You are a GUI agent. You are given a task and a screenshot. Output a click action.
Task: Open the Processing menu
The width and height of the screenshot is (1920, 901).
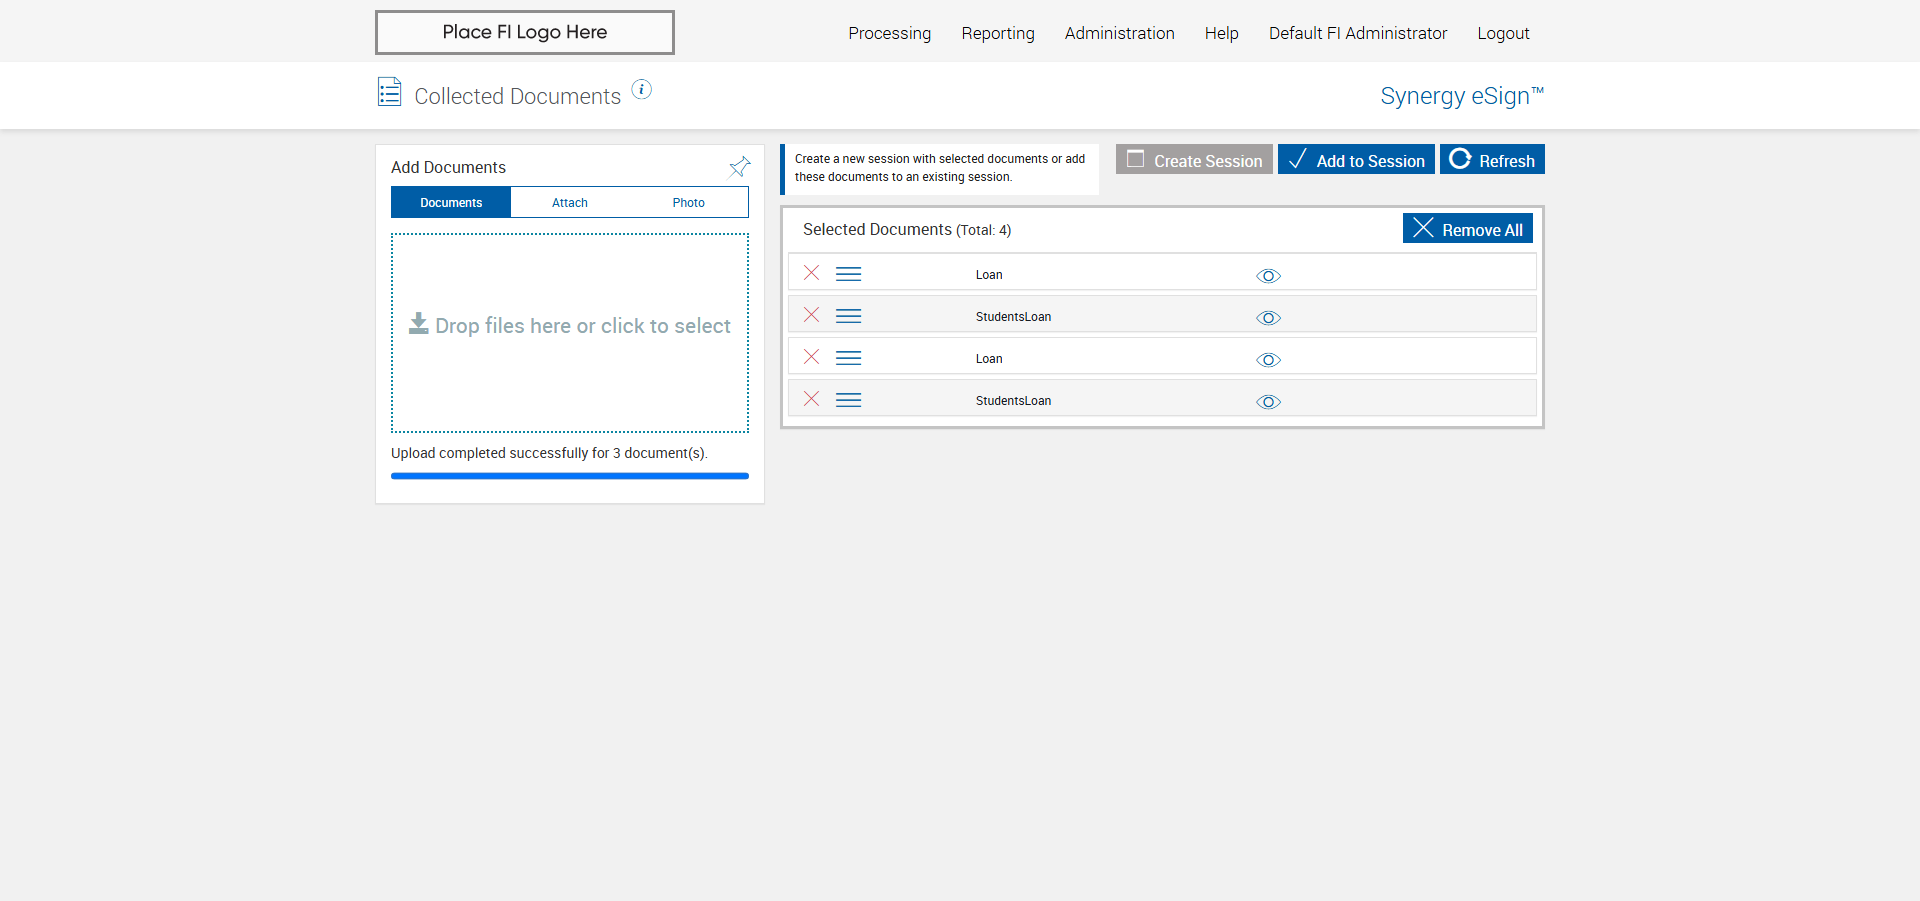[889, 33]
